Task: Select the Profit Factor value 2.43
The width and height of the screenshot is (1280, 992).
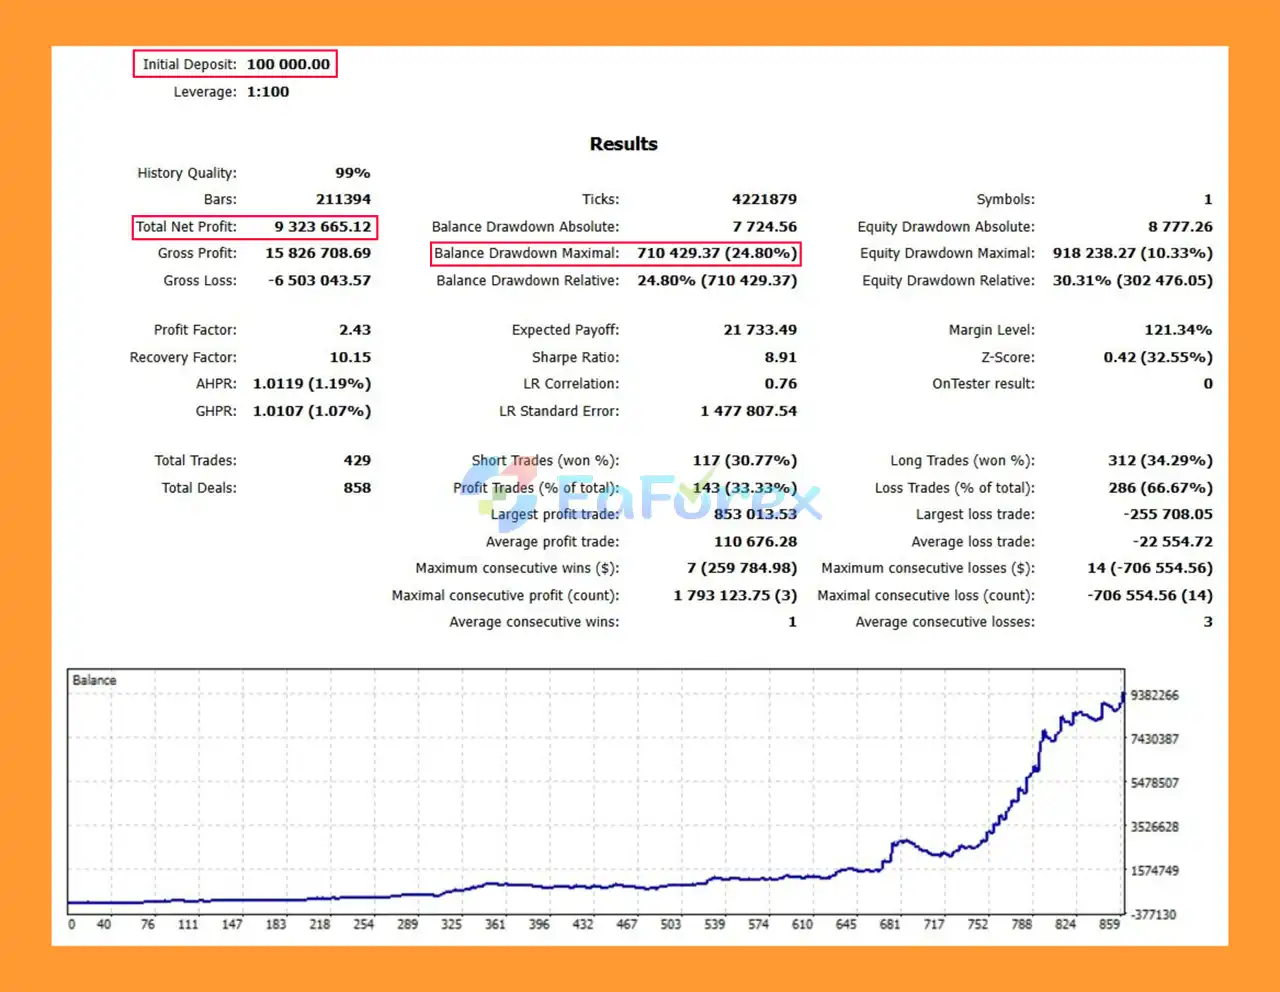Action: point(354,330)
